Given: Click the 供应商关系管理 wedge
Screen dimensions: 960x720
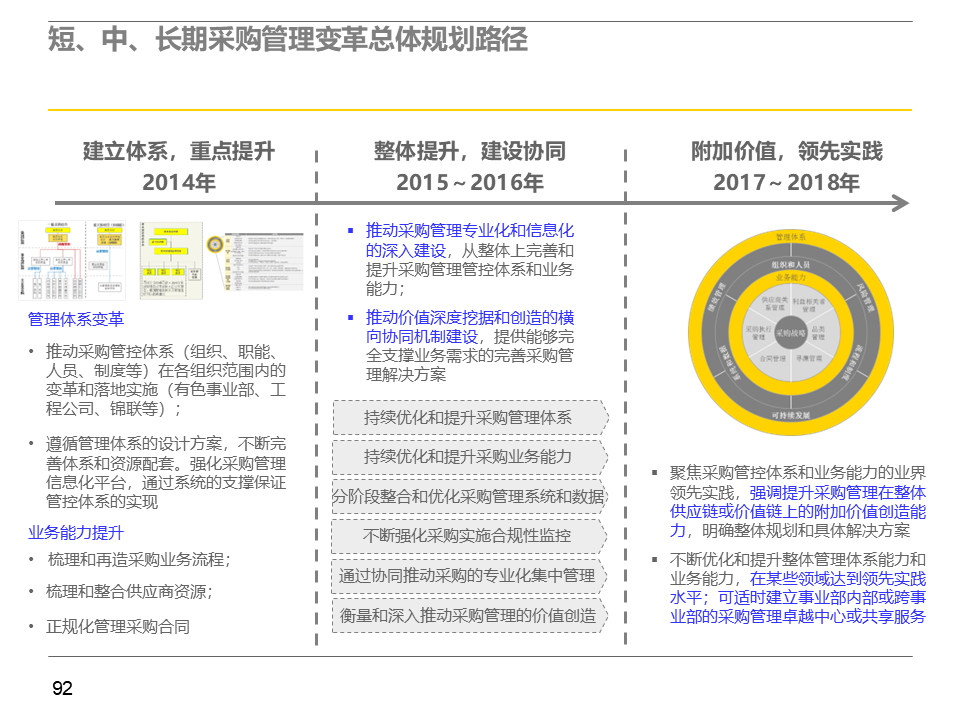Looking at the screenshot, I should point(774,304).
